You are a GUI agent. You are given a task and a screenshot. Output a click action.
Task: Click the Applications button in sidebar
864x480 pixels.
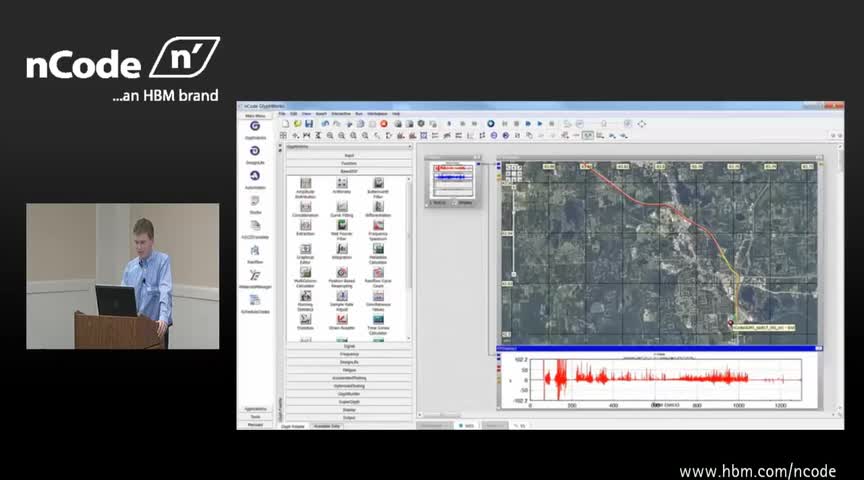coord(255,409)
